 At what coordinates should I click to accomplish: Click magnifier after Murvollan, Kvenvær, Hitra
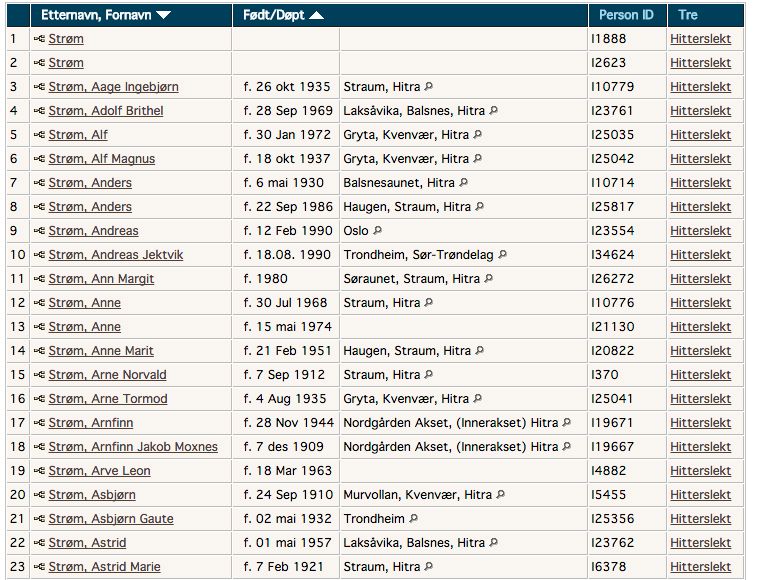point(500,494)
